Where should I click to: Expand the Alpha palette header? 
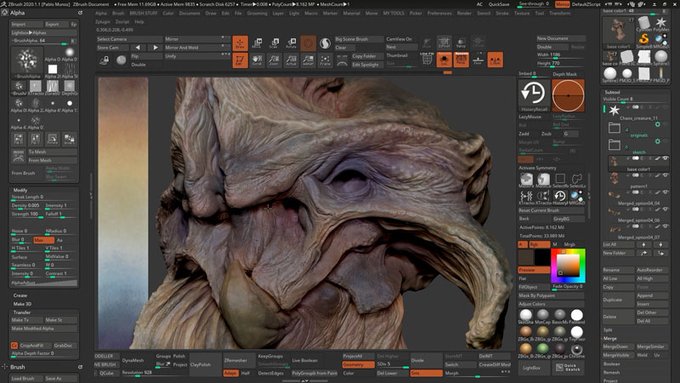(17, 13)
